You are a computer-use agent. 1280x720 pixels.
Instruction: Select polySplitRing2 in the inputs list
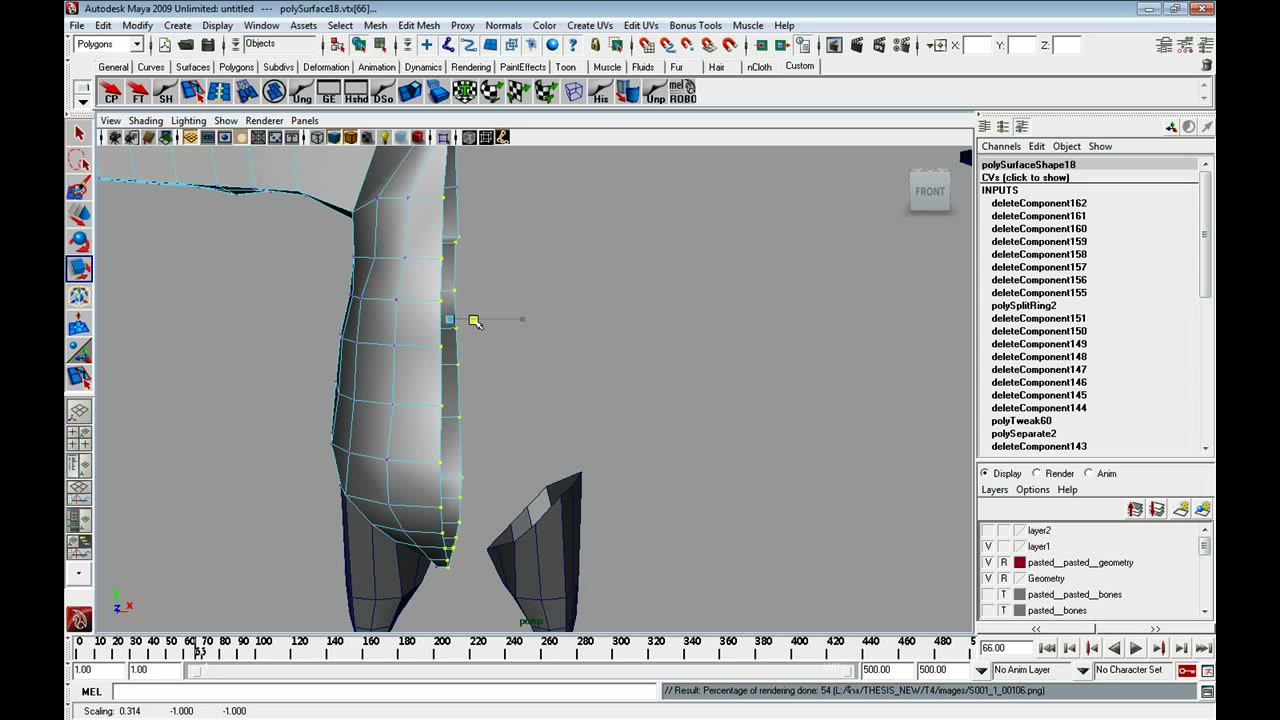(x=1023, y=306)
